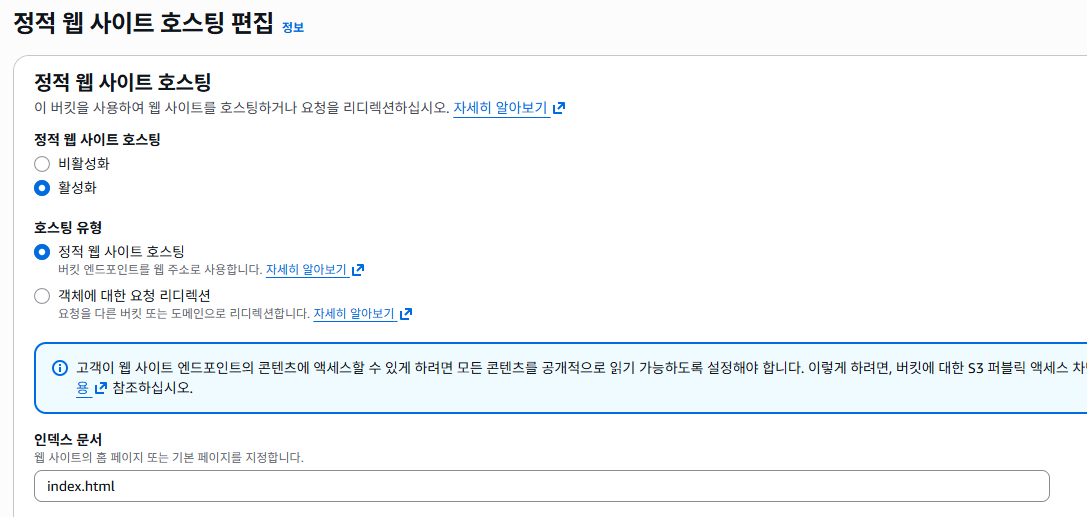Click external link icon after redirect description link
The width and height of the screenshot is (1087, 517).
point(406,314)
